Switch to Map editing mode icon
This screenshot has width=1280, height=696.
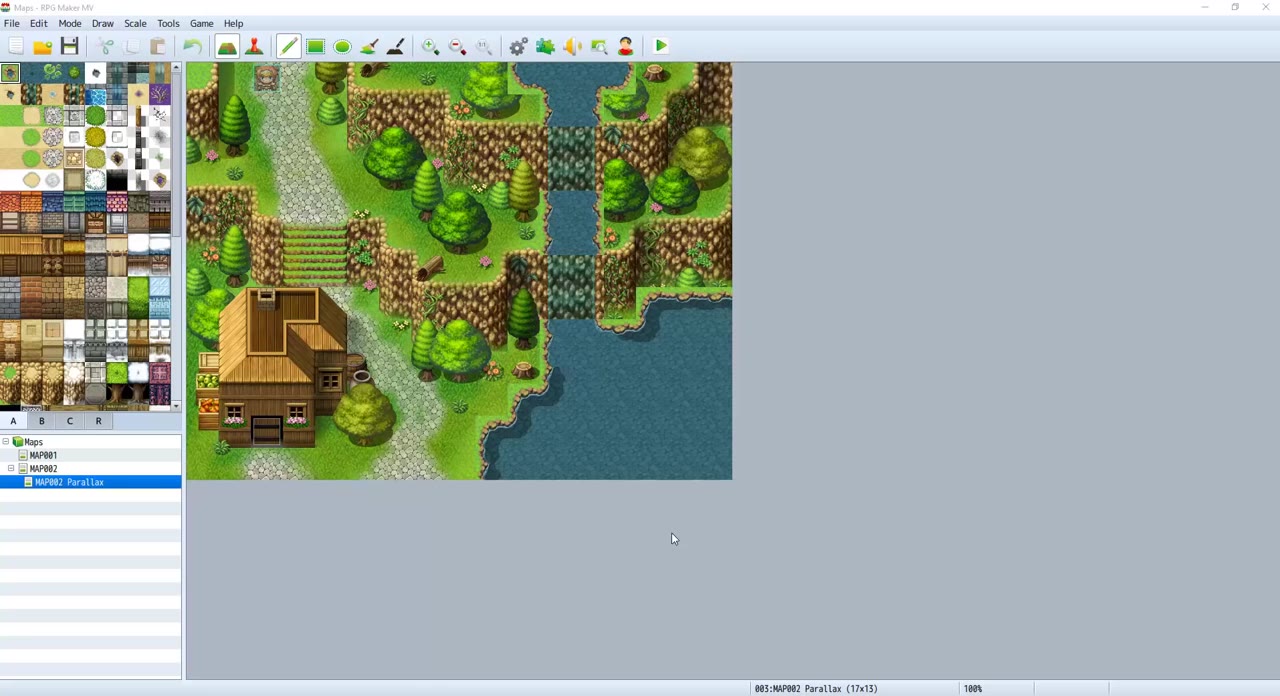pos(227,46)
